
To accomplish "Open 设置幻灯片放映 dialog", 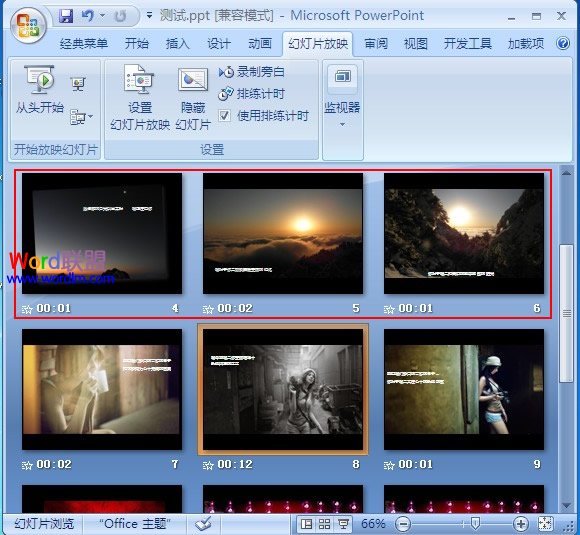I will (x=140, y=97).
